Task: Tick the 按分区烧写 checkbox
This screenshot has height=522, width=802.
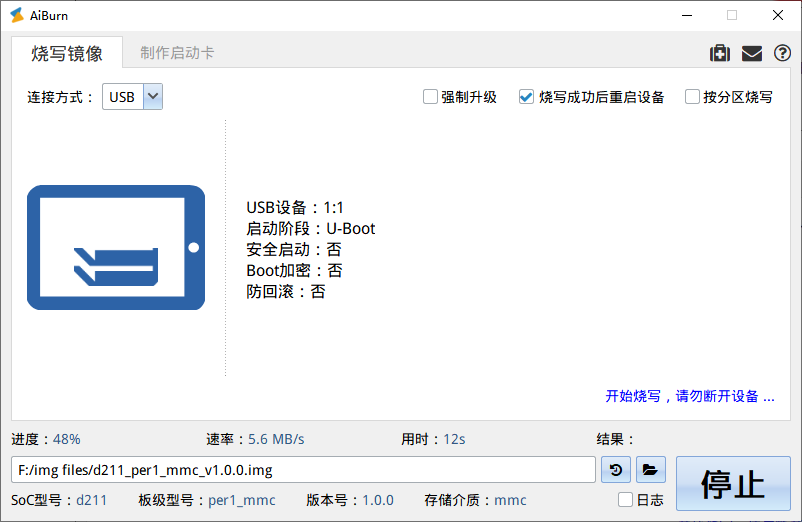Action: [692, 97]
